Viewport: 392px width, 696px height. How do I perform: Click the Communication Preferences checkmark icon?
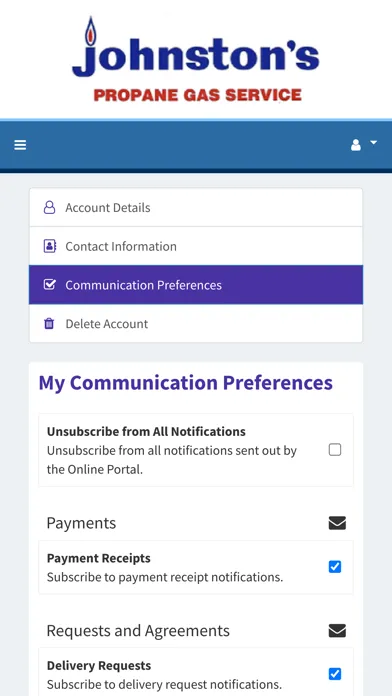point(49,285)
